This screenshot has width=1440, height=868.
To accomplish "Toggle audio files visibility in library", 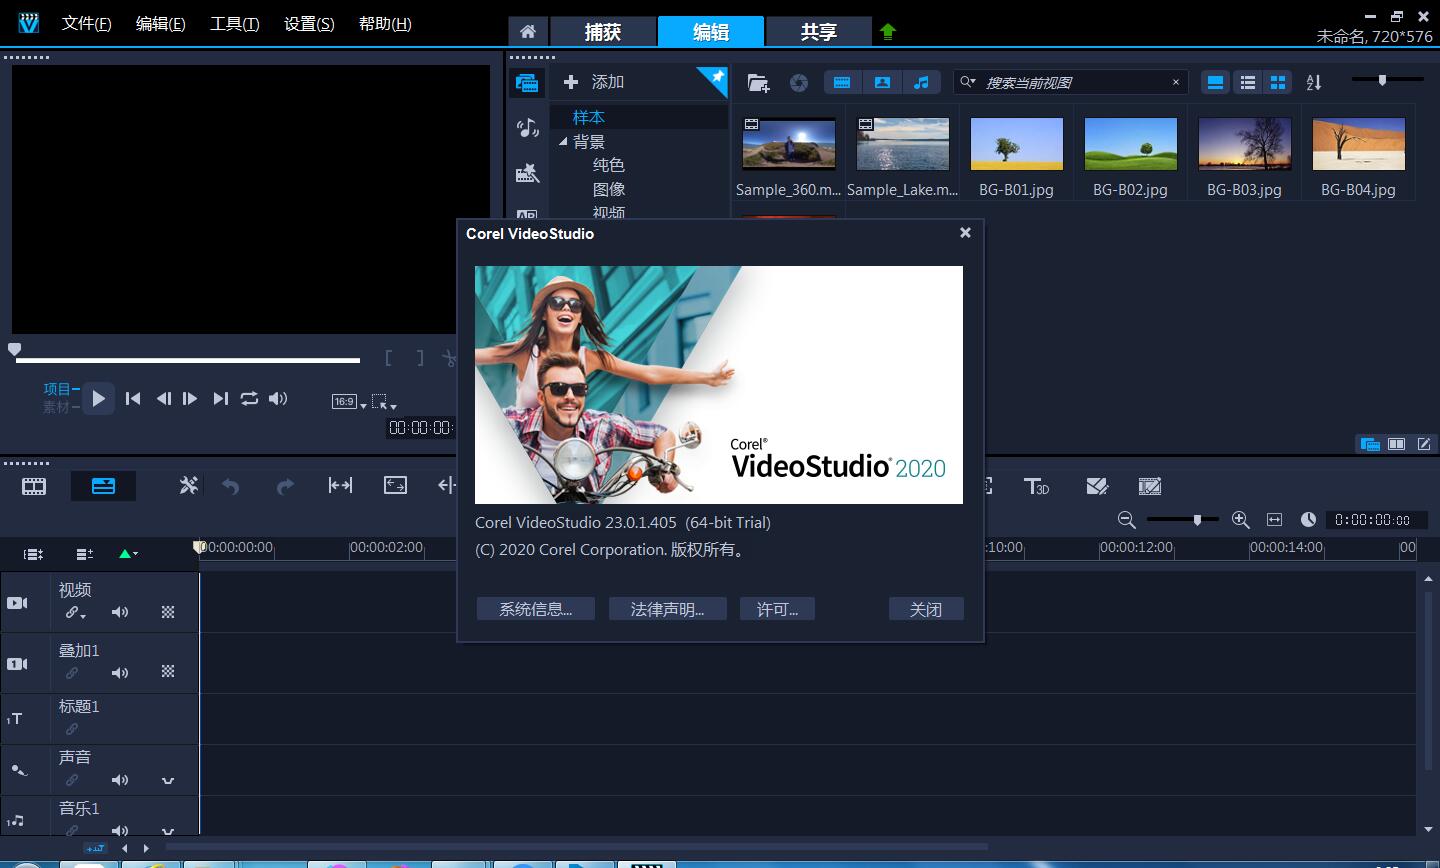I will [x=922, y=83].
